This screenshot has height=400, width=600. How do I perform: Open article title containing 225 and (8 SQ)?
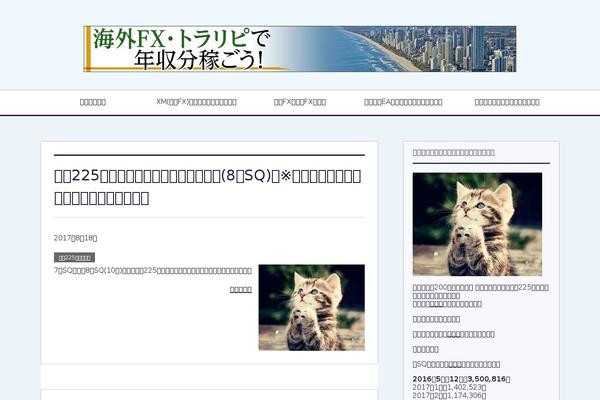pyautogui.click(x=207, y=187)
